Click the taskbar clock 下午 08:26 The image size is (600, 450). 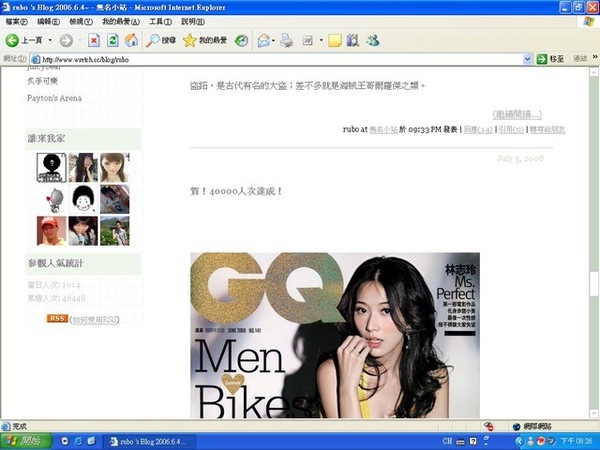pos(576,441)
